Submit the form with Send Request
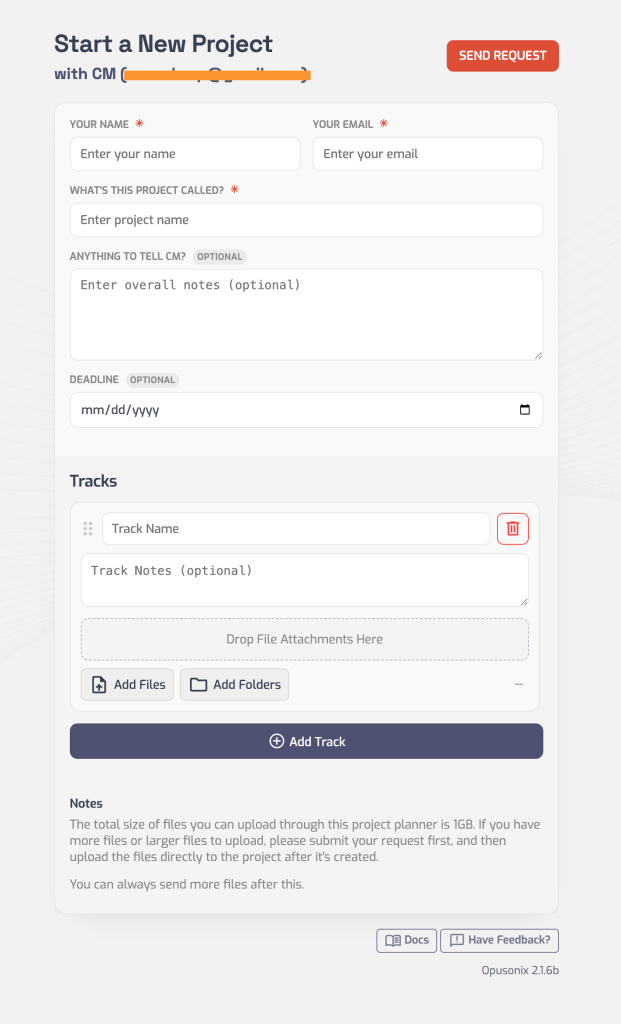The height and width of the screenshot is (1024, 621). (x=502, y=56)
